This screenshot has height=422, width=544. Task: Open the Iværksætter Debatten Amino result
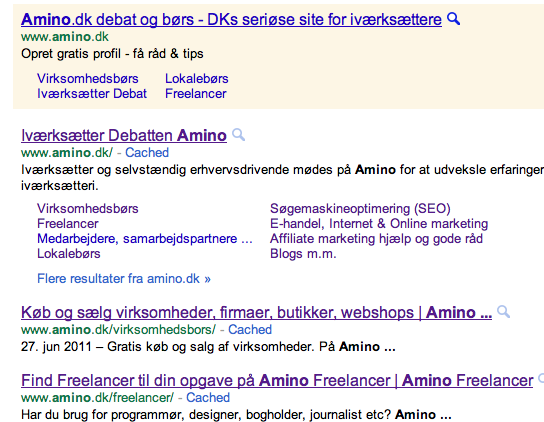pos(124,135)
